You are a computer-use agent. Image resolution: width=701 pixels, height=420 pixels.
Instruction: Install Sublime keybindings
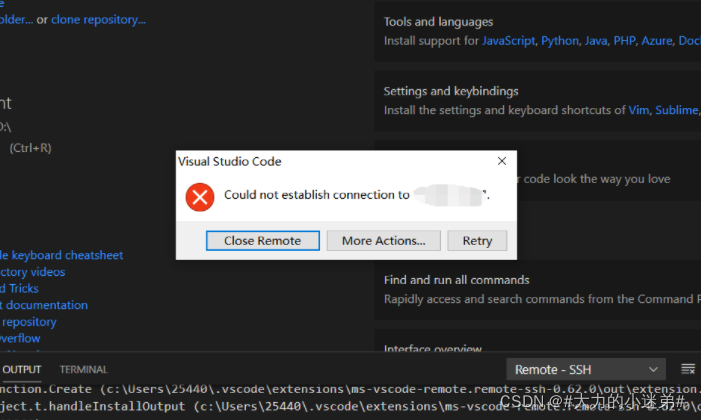[x=676, y=110]
